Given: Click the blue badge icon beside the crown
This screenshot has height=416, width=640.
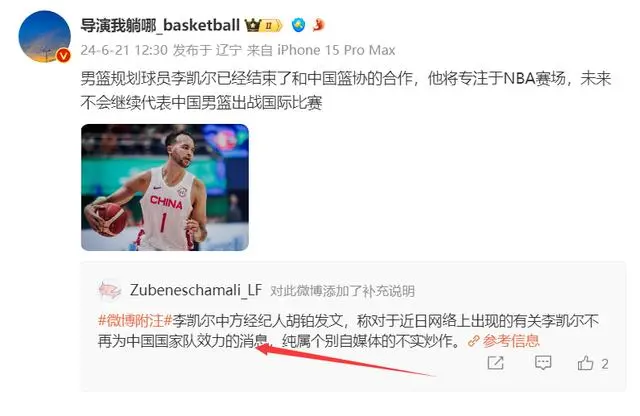Looking at the screenshot, I should pyautogui.click(x=299, y=25).
